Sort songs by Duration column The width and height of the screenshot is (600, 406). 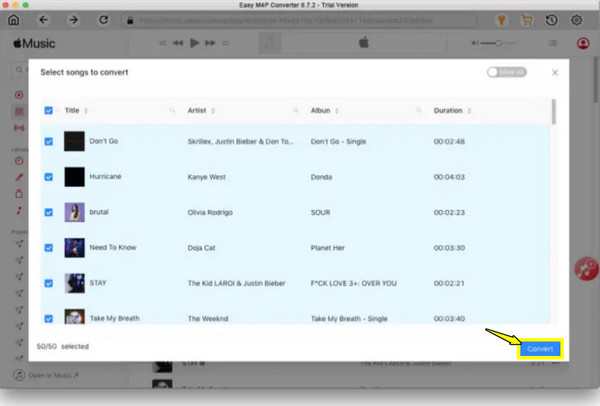(469, 111)
